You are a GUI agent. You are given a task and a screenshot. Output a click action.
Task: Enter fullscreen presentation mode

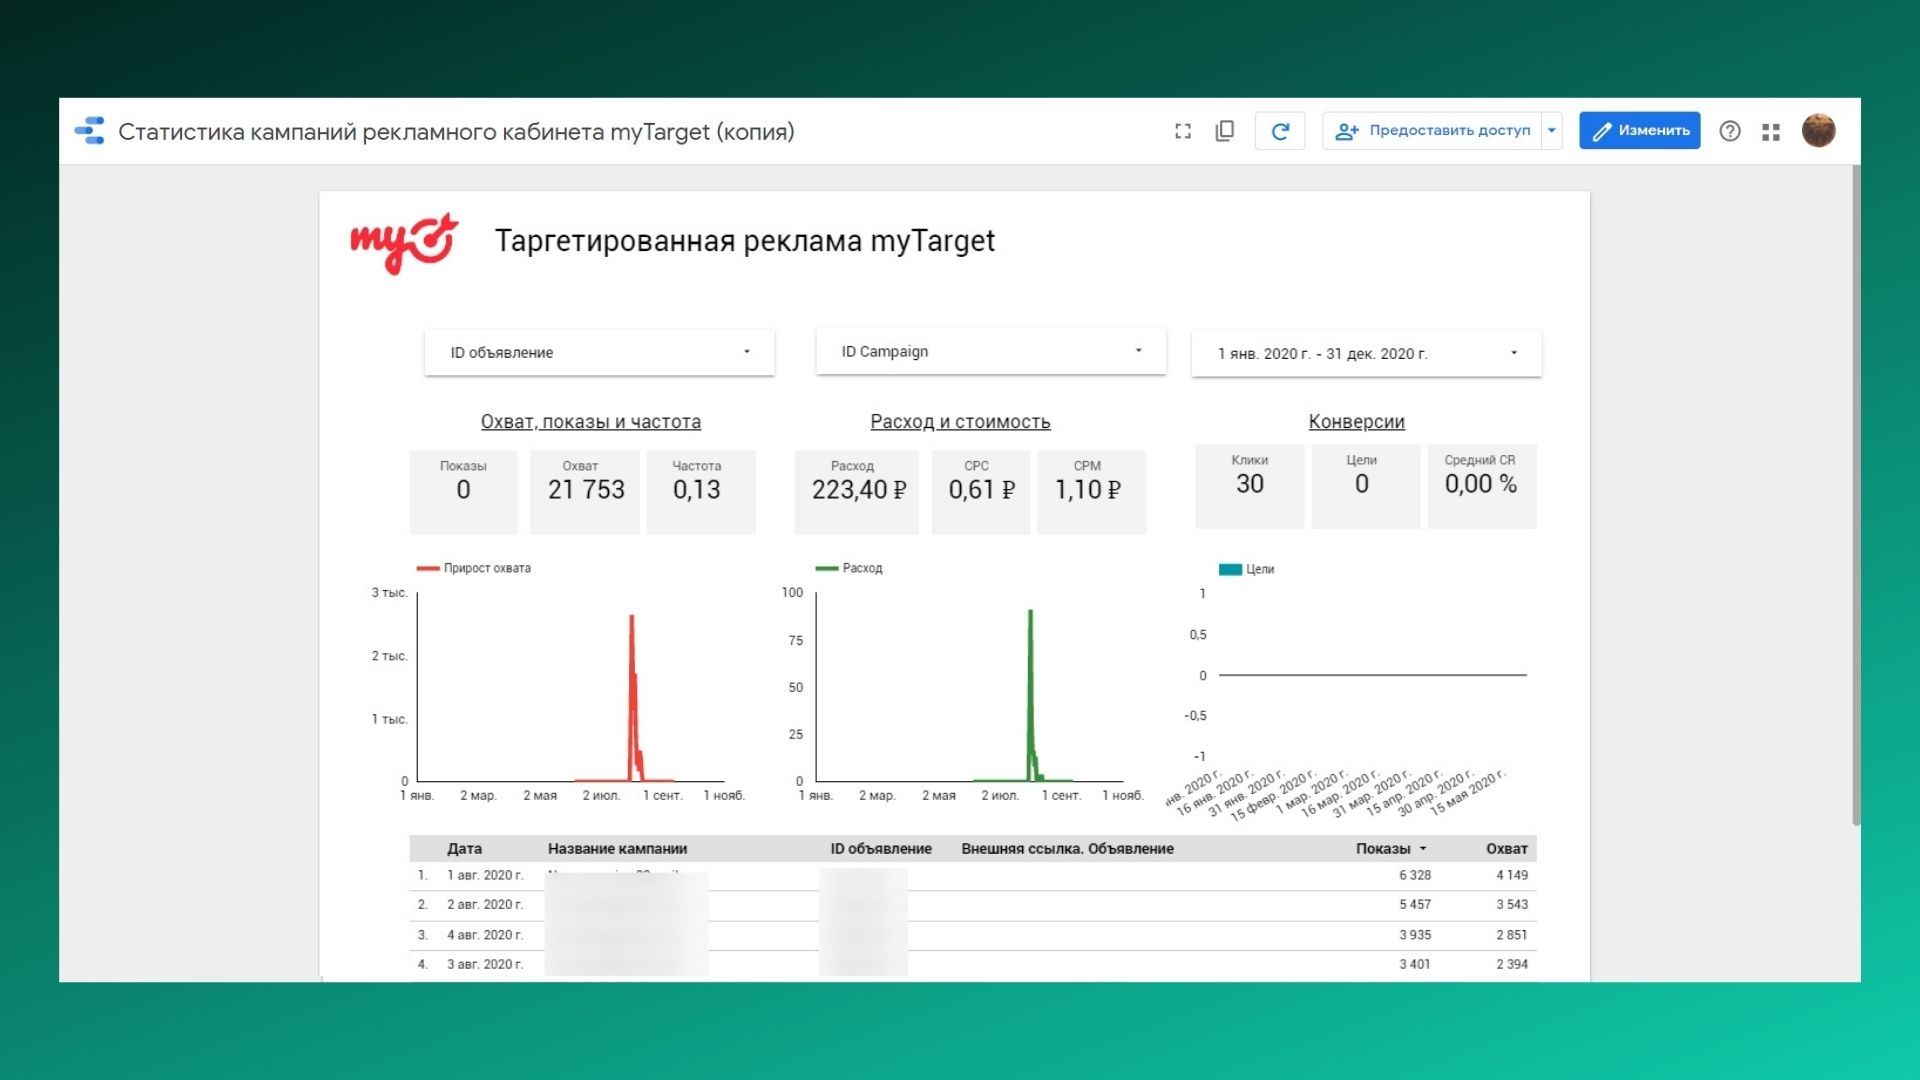click(x=1183, y=131)
